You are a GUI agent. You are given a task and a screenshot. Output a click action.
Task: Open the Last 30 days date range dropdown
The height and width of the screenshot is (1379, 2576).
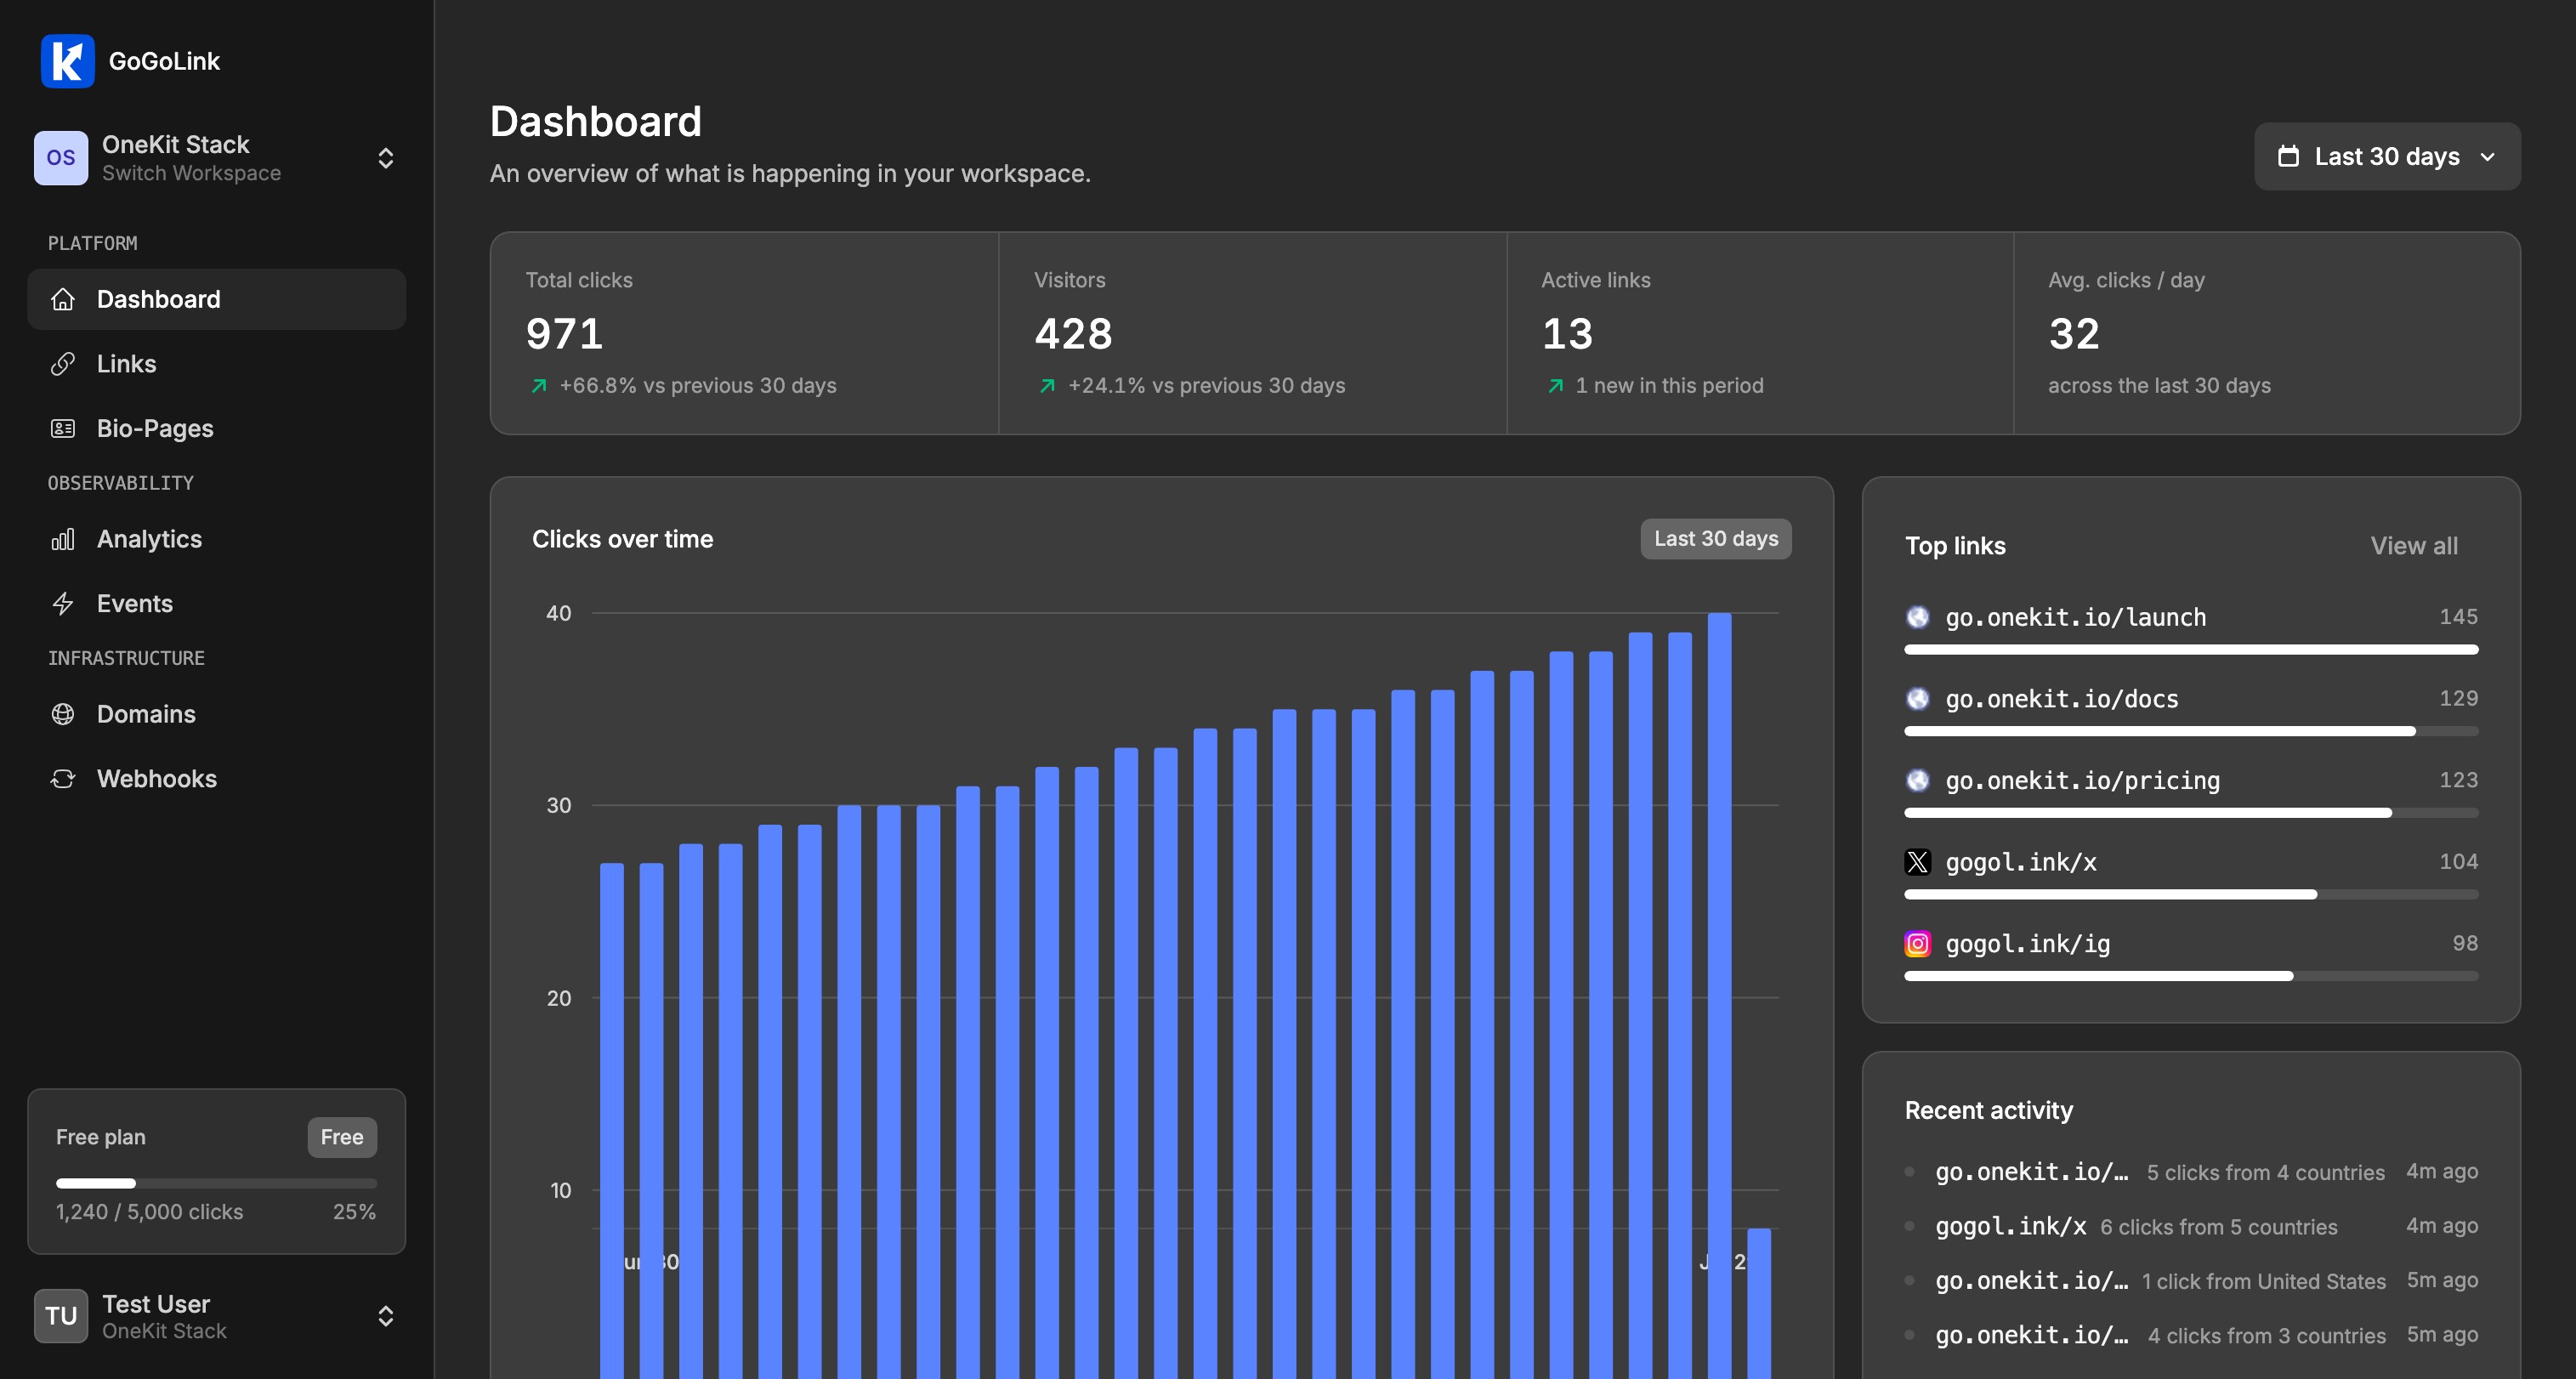[x=2386, y=157]
